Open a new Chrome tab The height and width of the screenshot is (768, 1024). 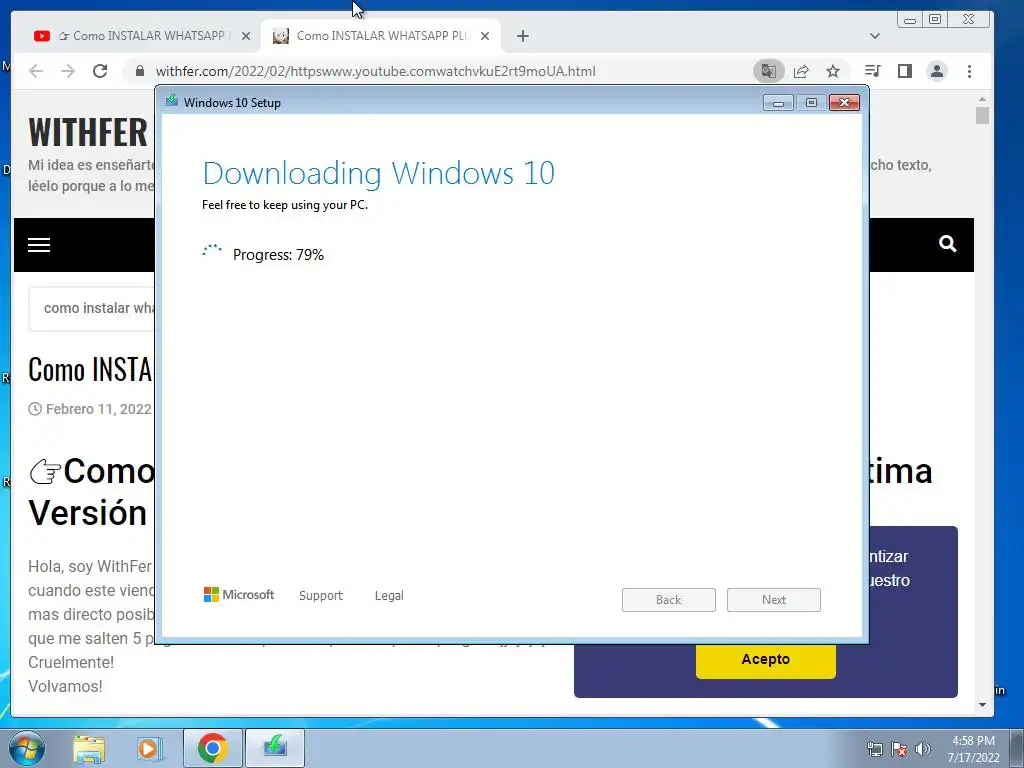522,36
